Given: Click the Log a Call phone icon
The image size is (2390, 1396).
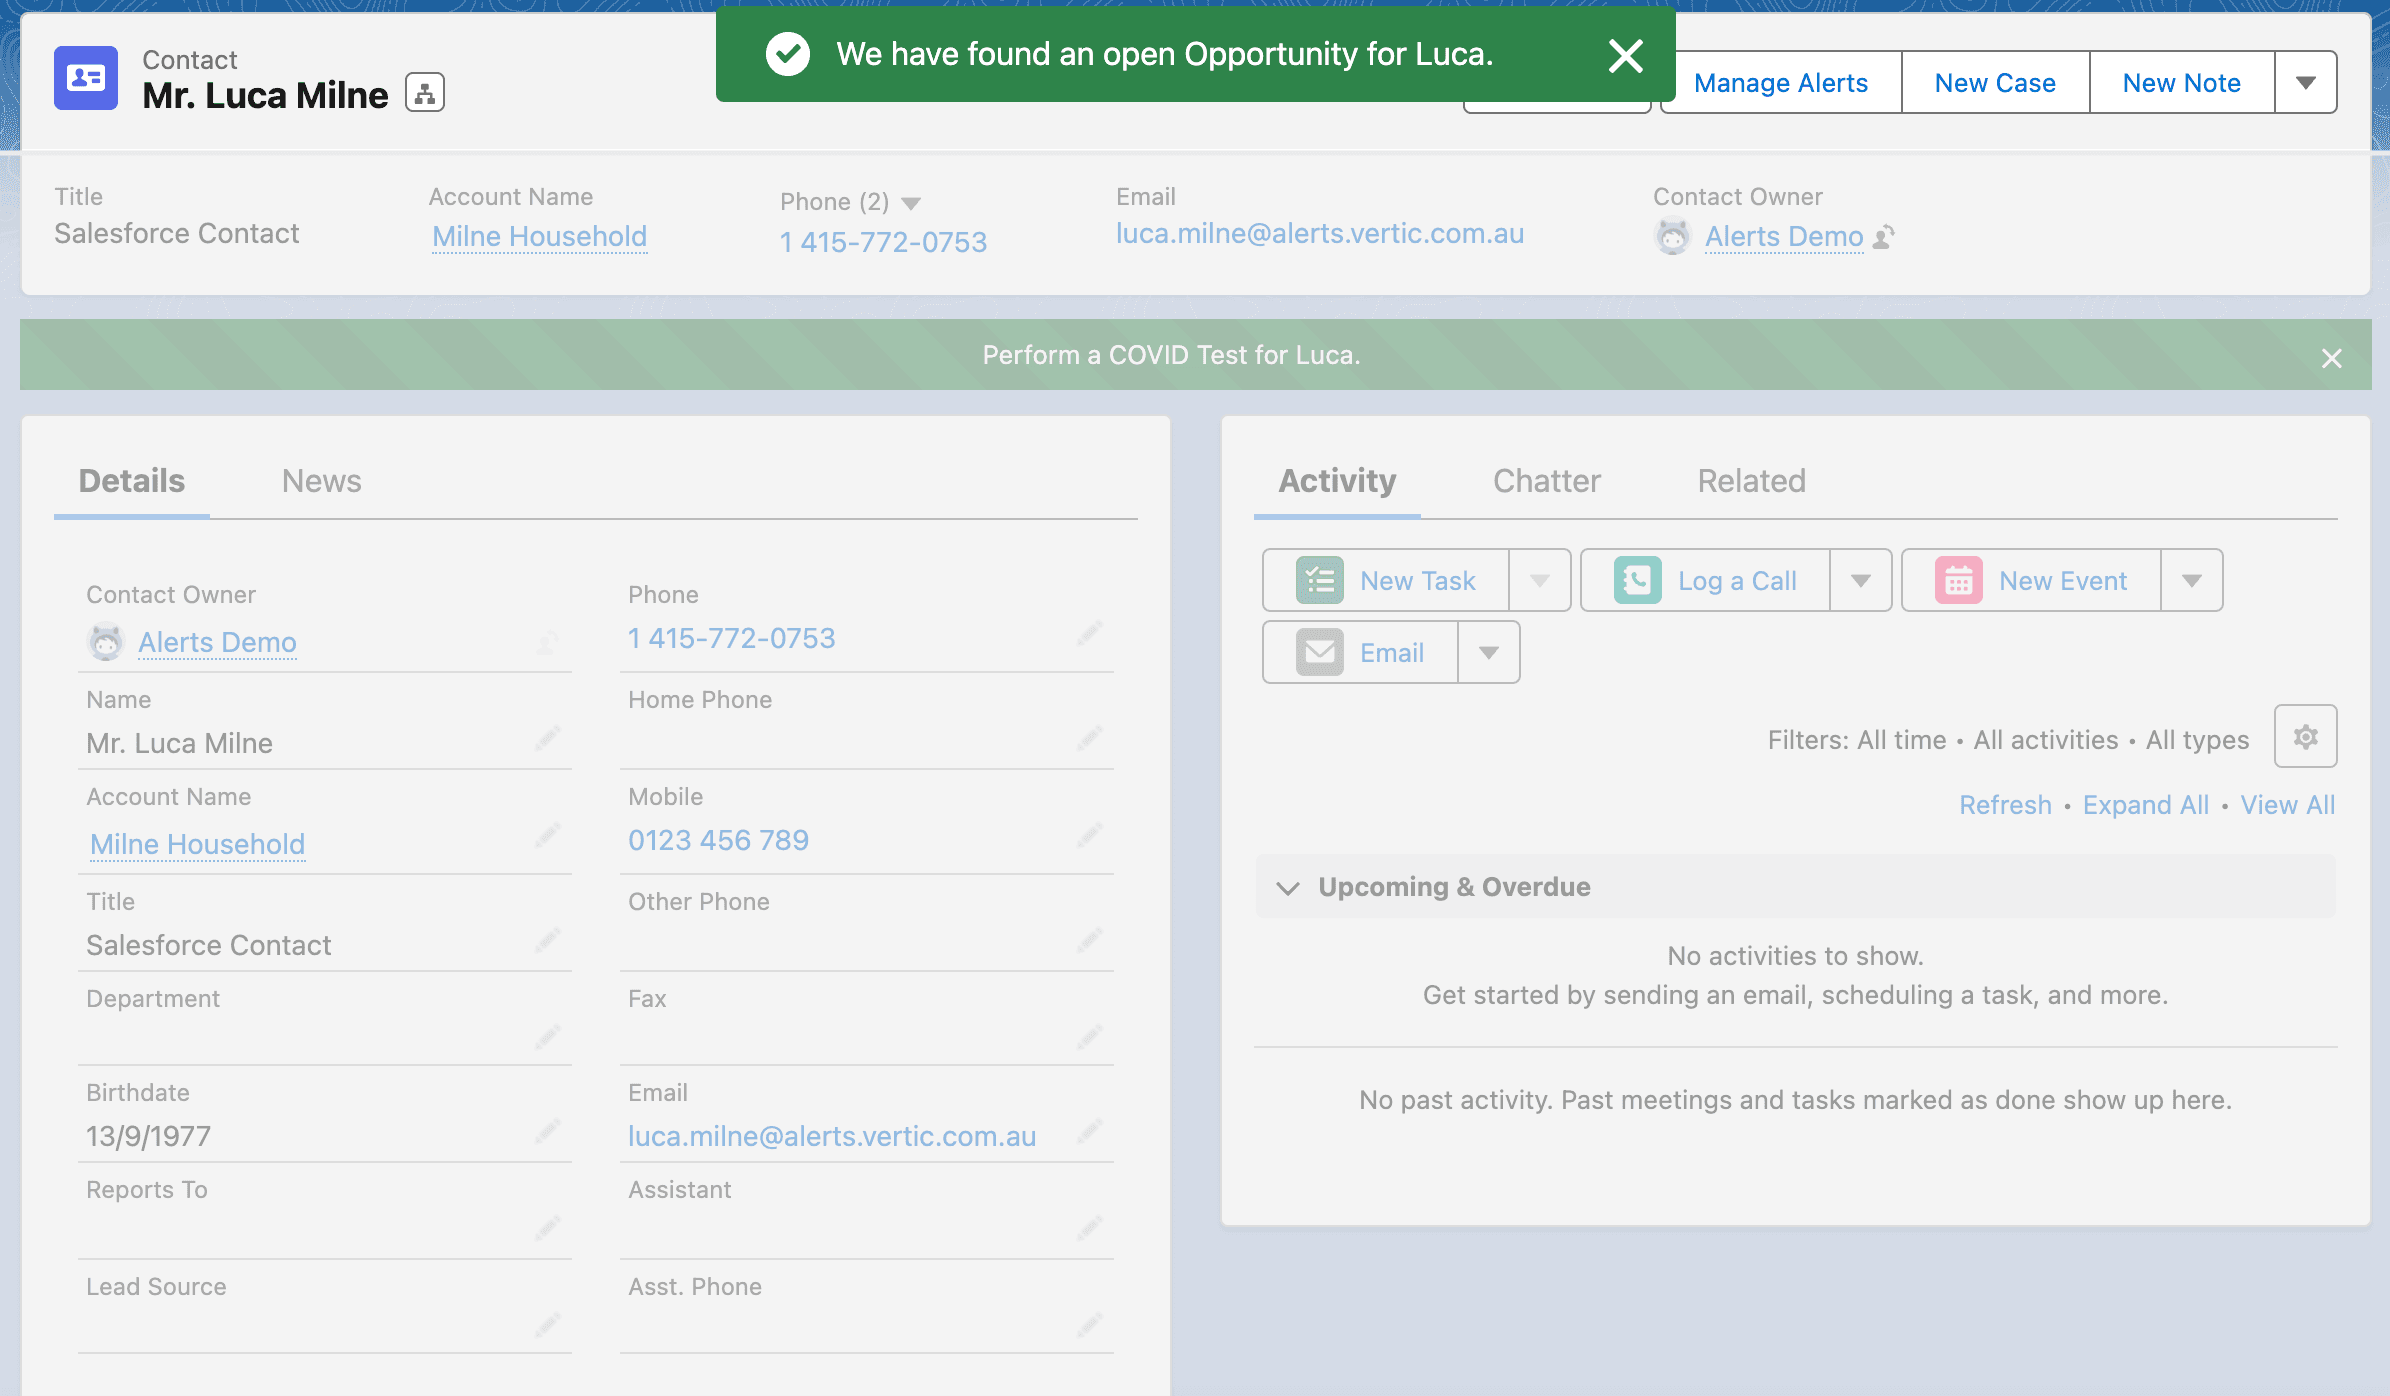Looking at the screenshot, I should [1638, 580].
